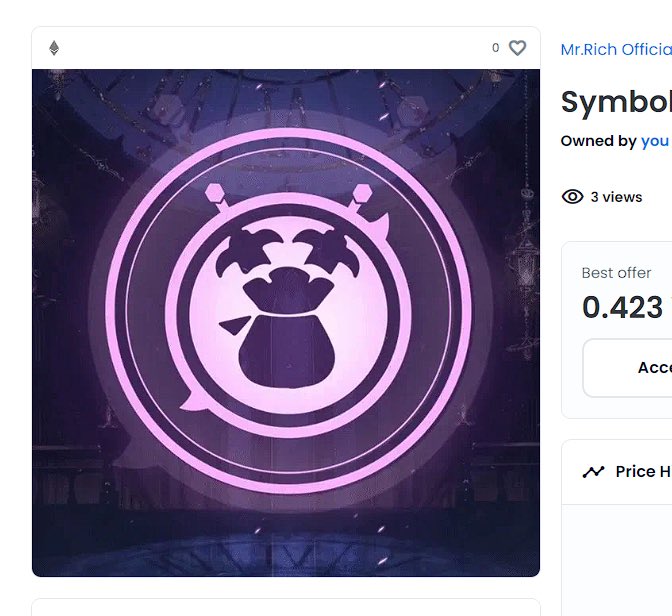Click the 'Owned by' label text
The width and height of the screenshot is (672, 616).
pyautogui.click(x=599, y=141)
